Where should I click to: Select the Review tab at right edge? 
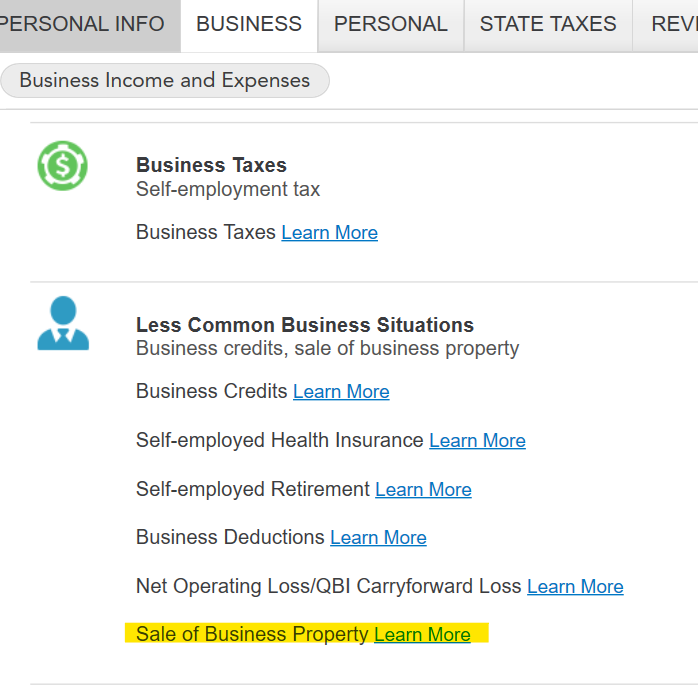tap(672, 24)
